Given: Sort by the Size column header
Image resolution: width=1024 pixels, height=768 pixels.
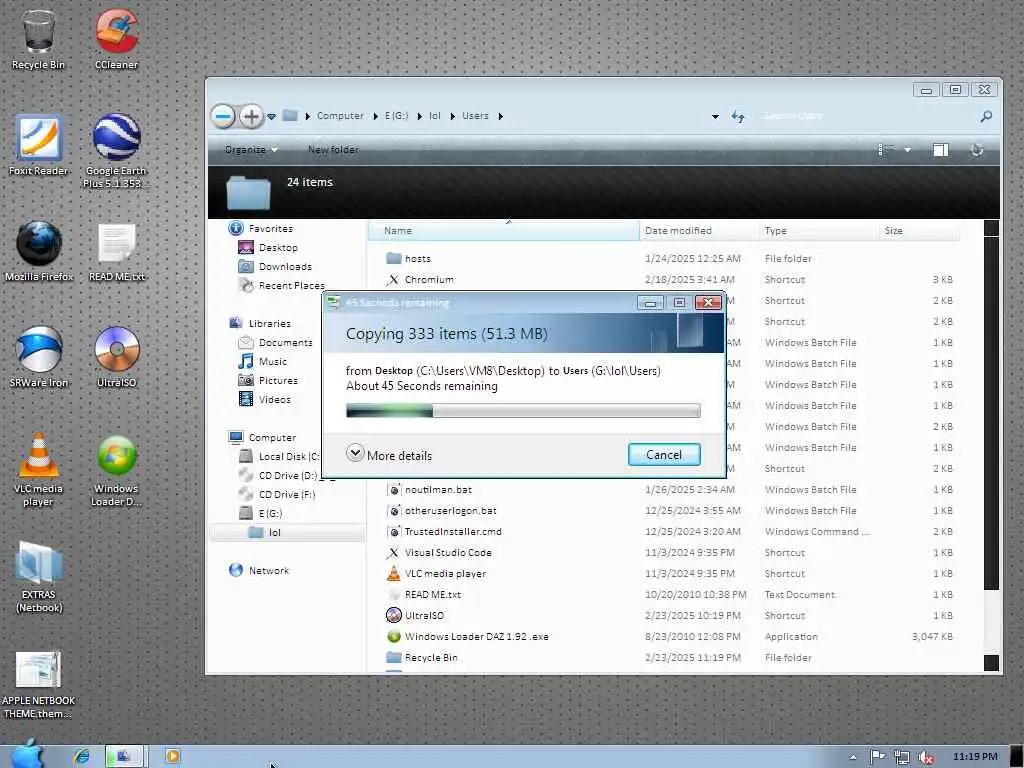Looking at the screenshot, I should [x=920, y=231].
